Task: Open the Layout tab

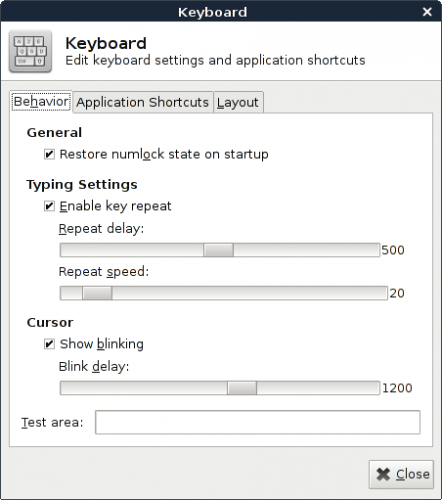Action: click(238, 102)
